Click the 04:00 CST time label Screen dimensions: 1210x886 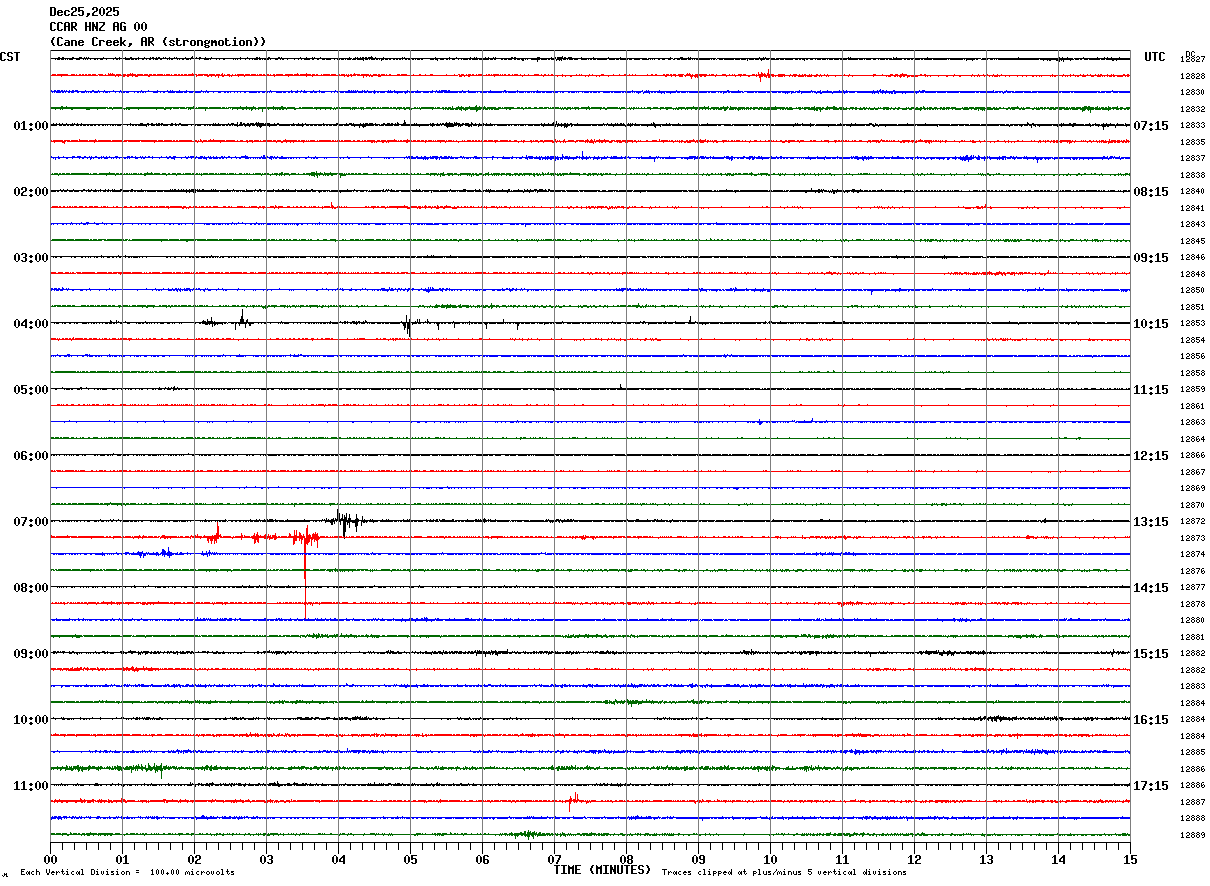pos(30,324)
